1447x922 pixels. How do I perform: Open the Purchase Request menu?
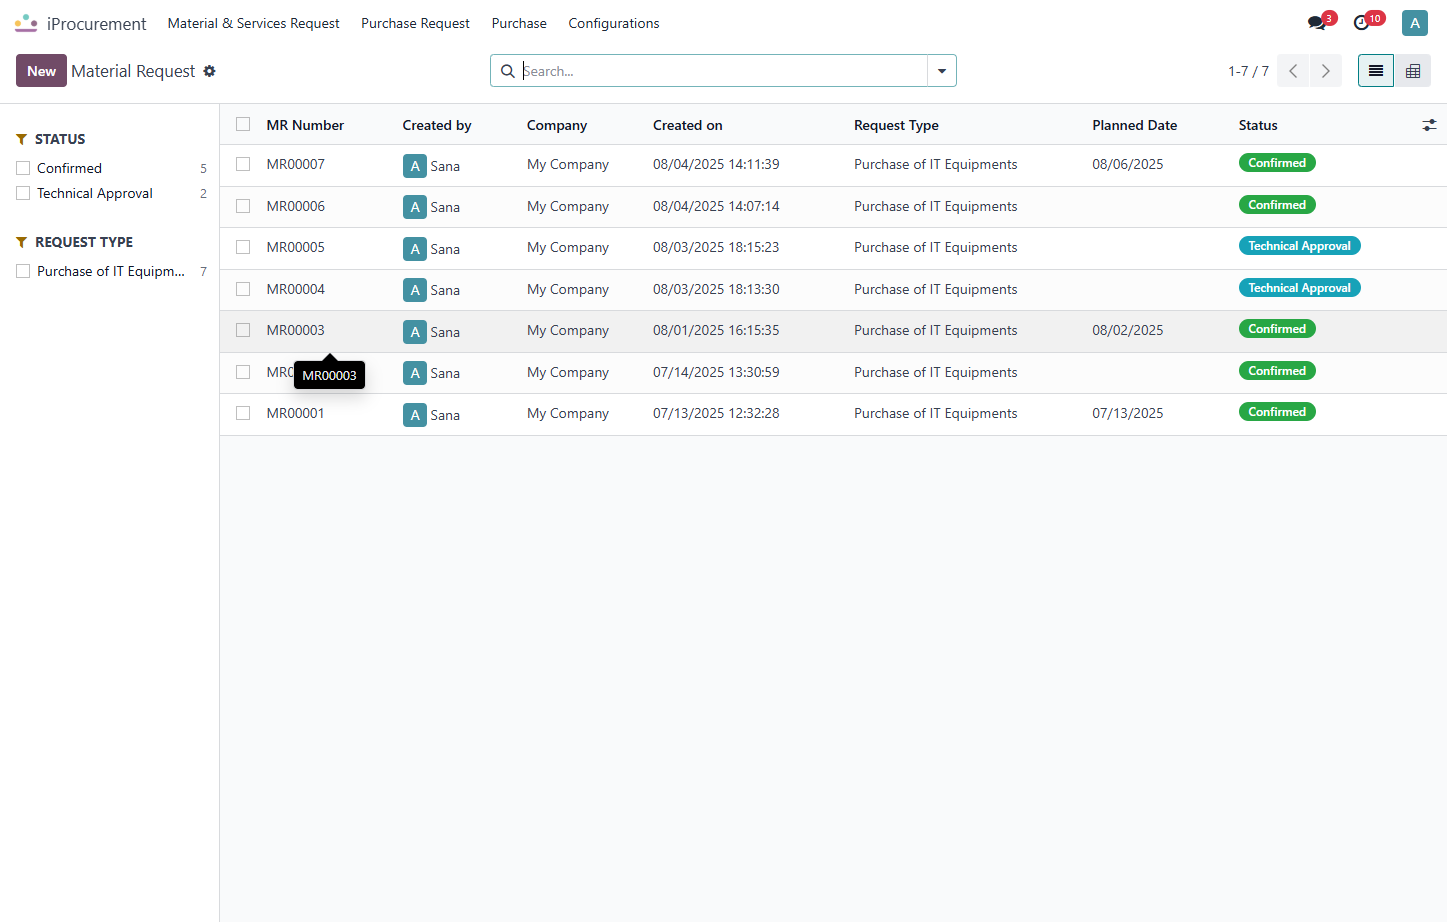[415, 23]
